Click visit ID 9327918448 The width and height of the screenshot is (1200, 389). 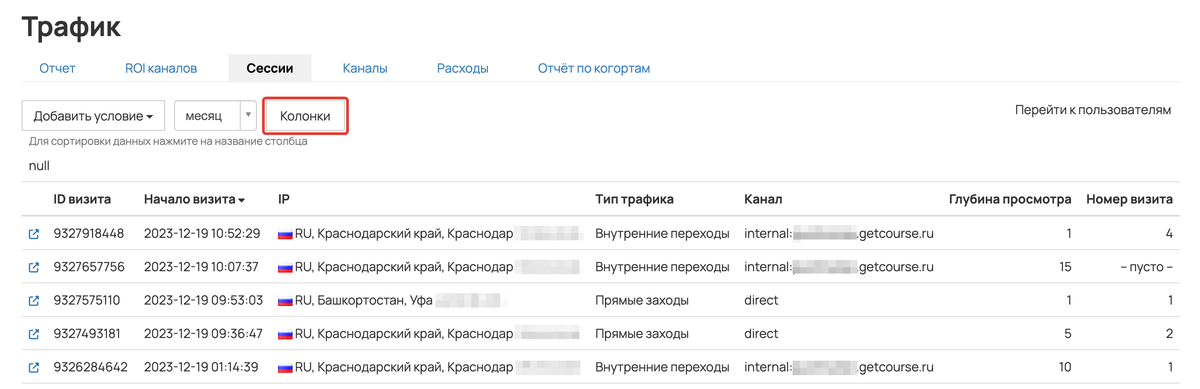click(89, 234)
